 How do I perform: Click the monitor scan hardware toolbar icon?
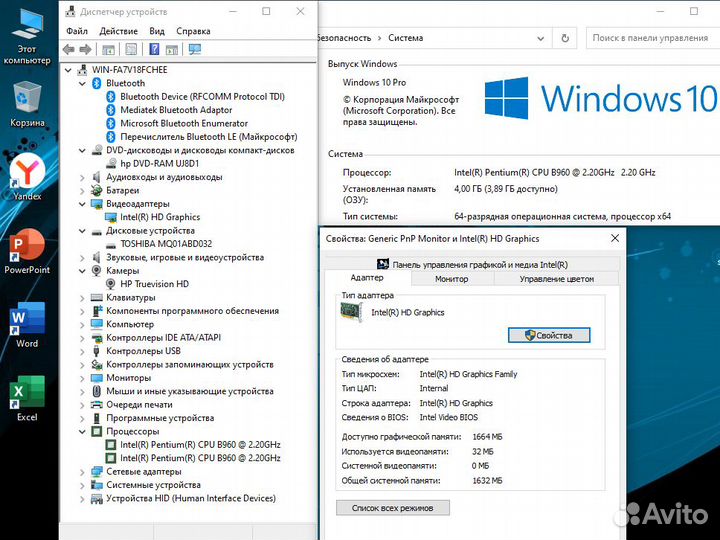point(195,50)
